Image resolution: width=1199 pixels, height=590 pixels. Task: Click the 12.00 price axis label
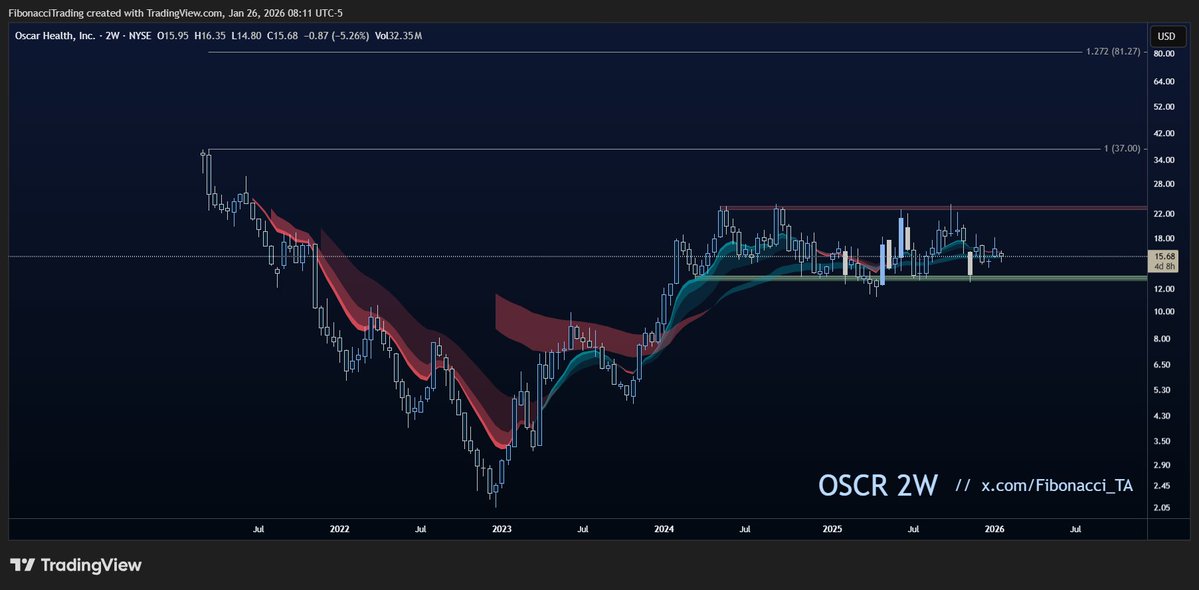click(x=1164, y=289)
